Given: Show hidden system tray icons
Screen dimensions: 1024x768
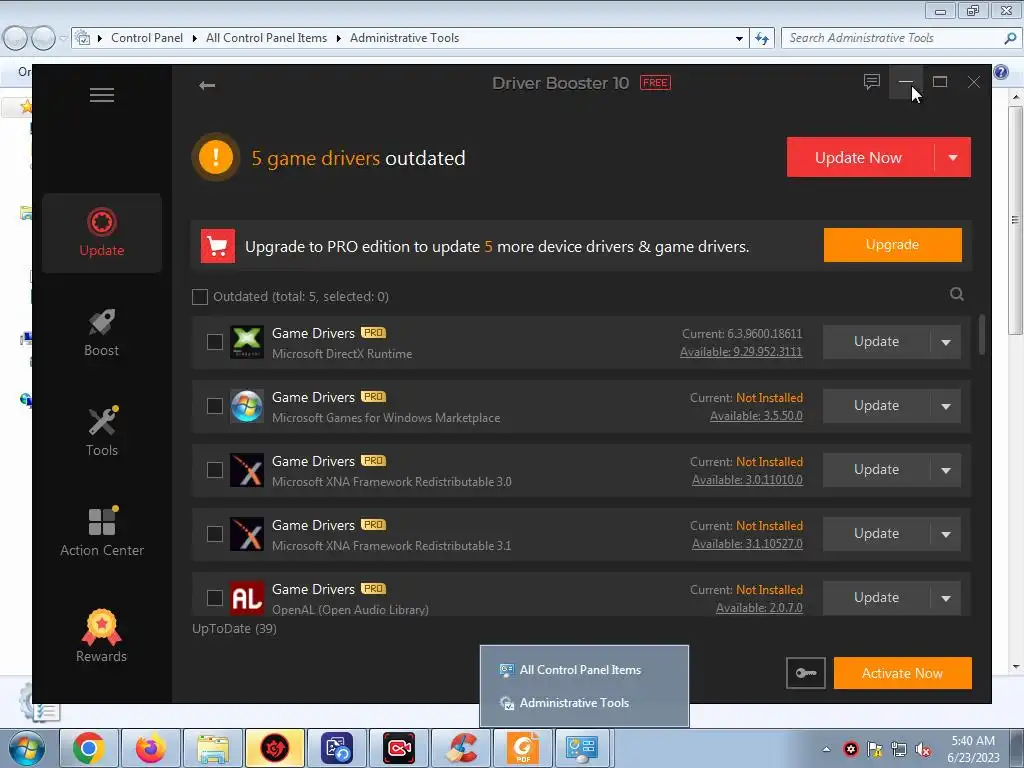Looking at the screenshot, I should 826,750.
